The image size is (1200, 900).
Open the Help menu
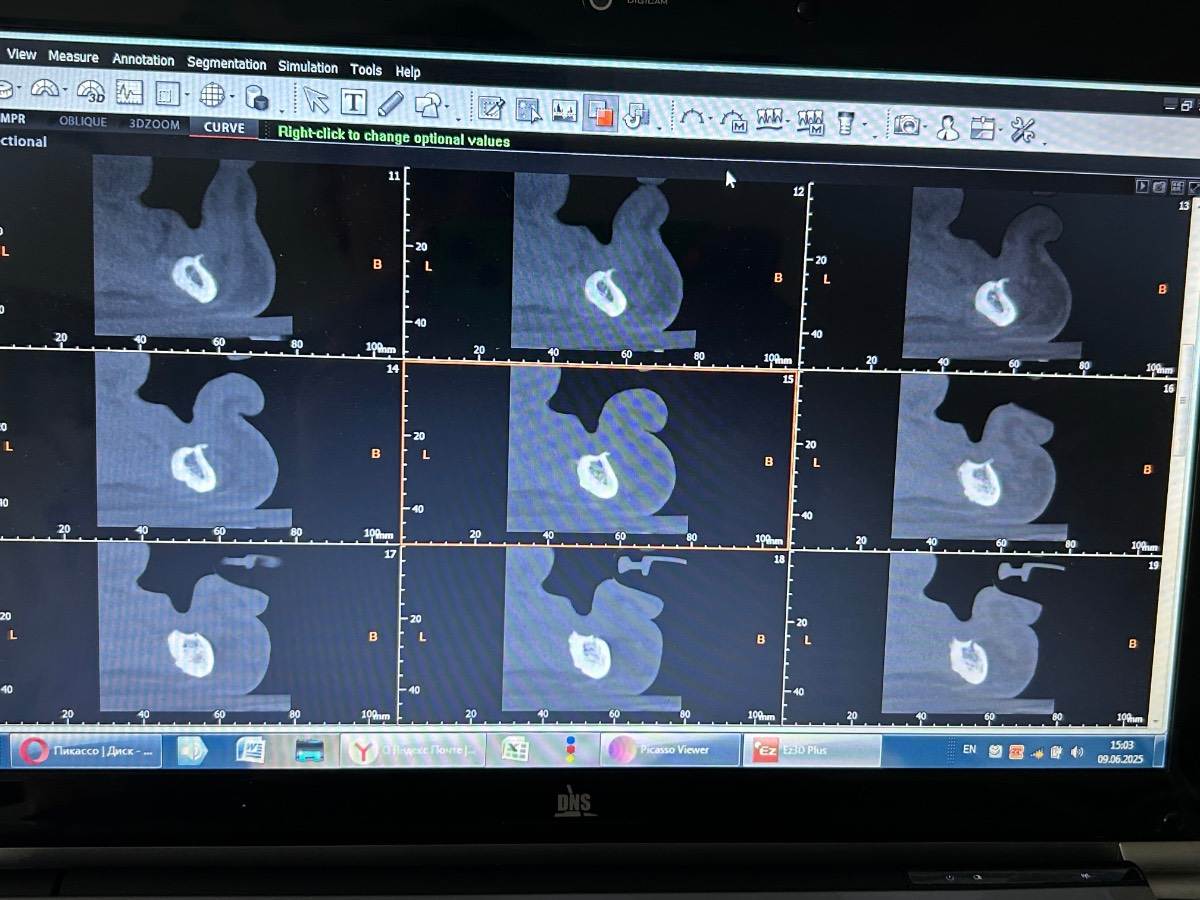[x=407, y=71]
